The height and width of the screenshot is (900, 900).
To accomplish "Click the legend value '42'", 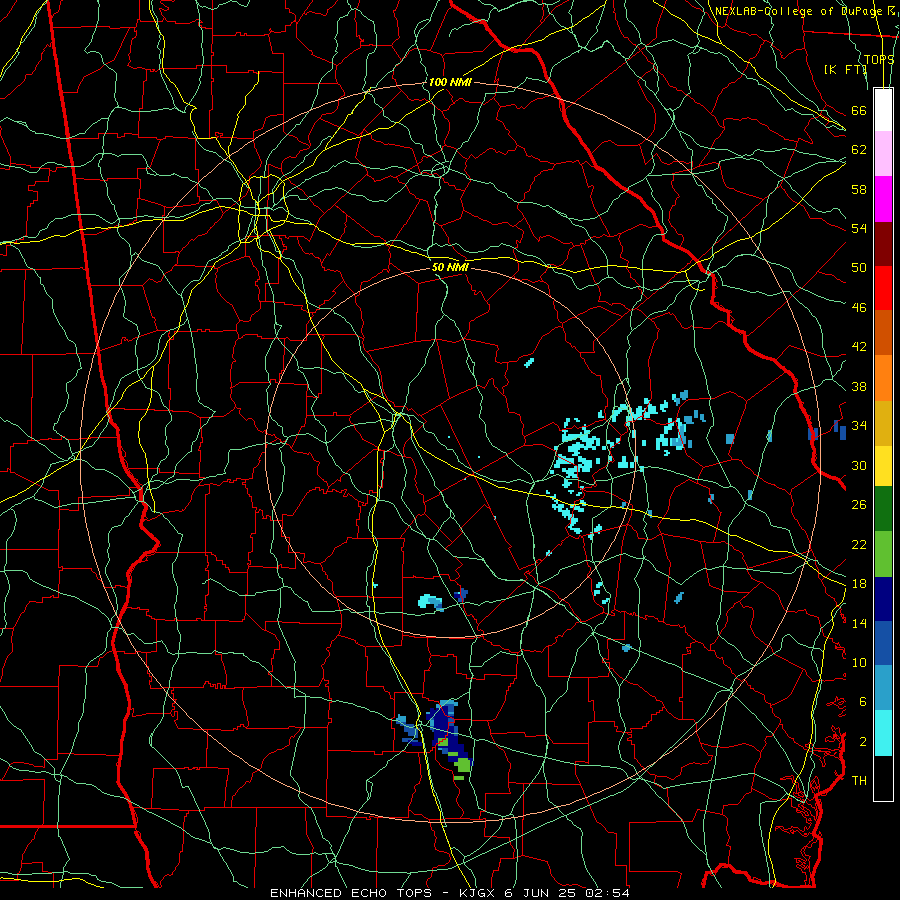I will [x=859, y=347].
